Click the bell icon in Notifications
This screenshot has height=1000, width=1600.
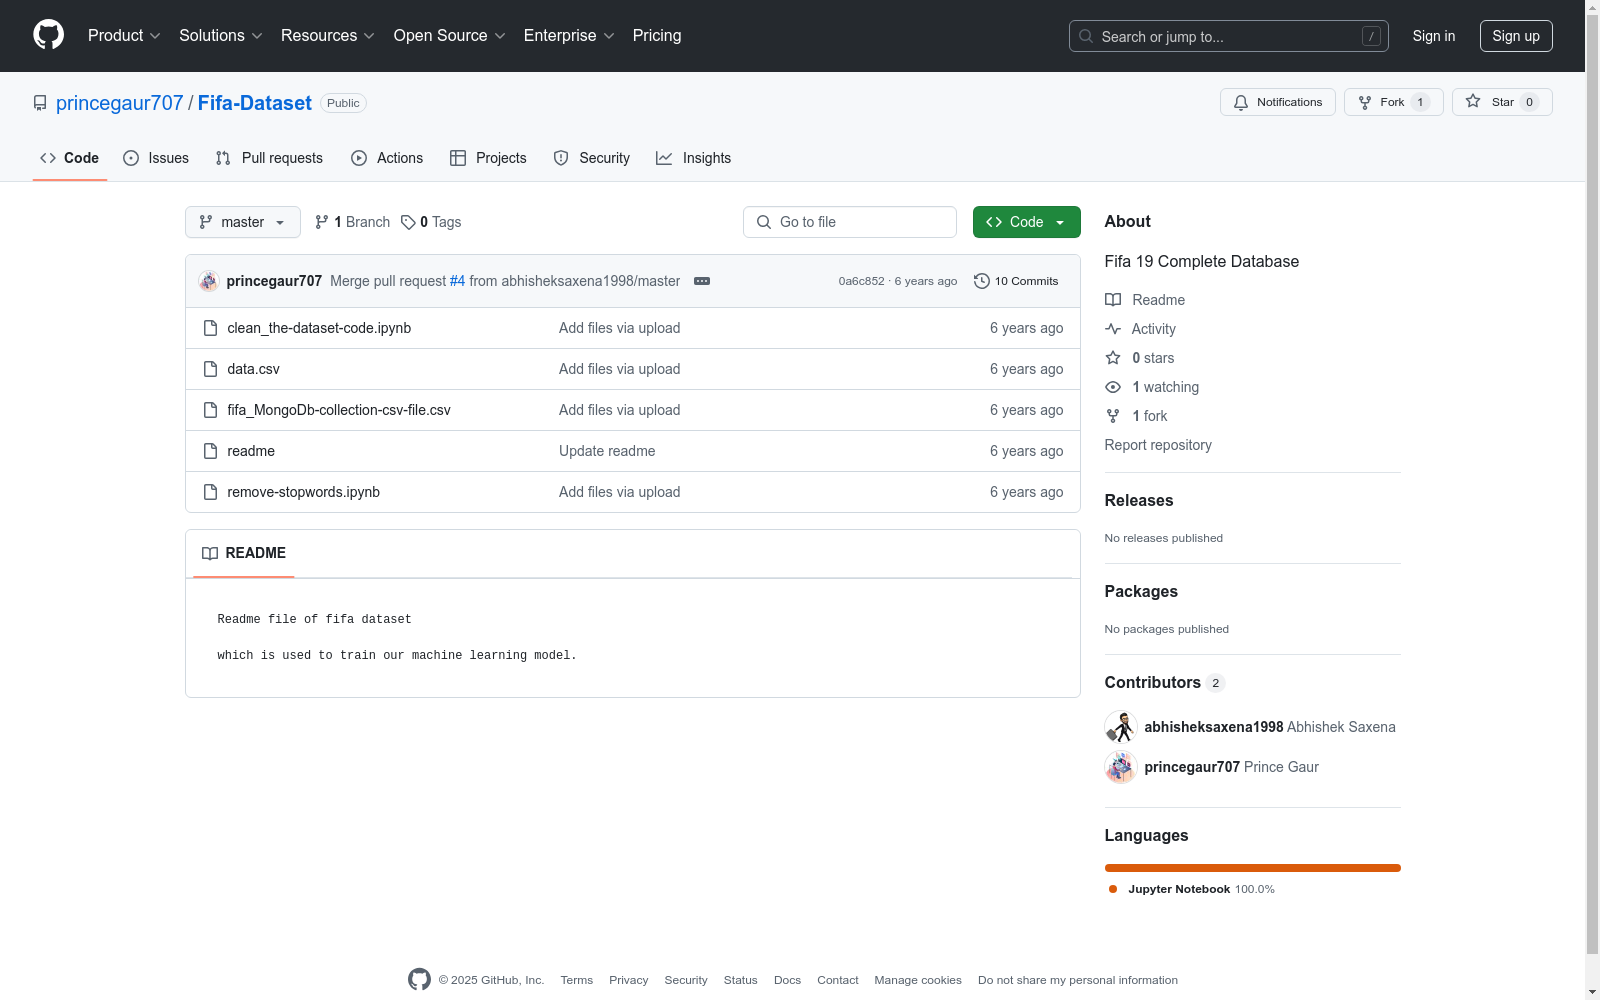(1241, 102)
